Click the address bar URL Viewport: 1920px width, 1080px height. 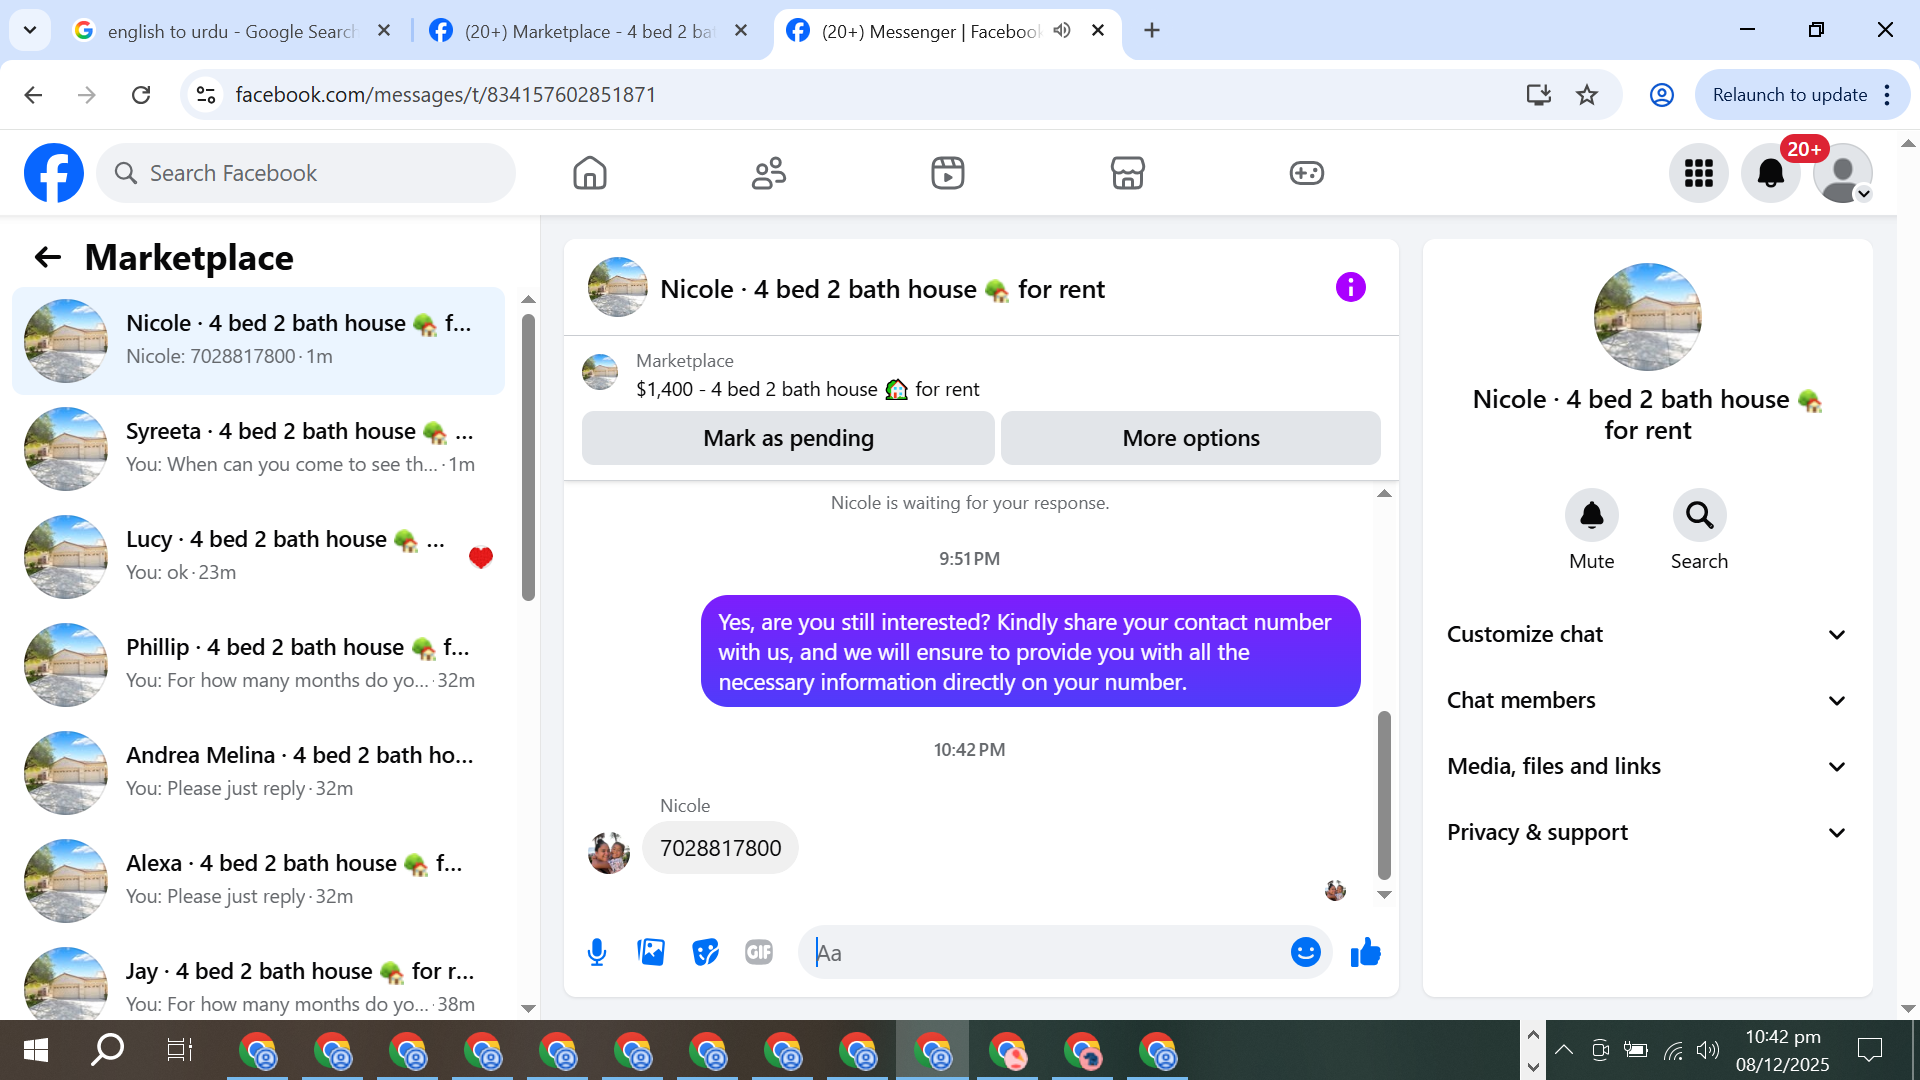coord(446,95)
